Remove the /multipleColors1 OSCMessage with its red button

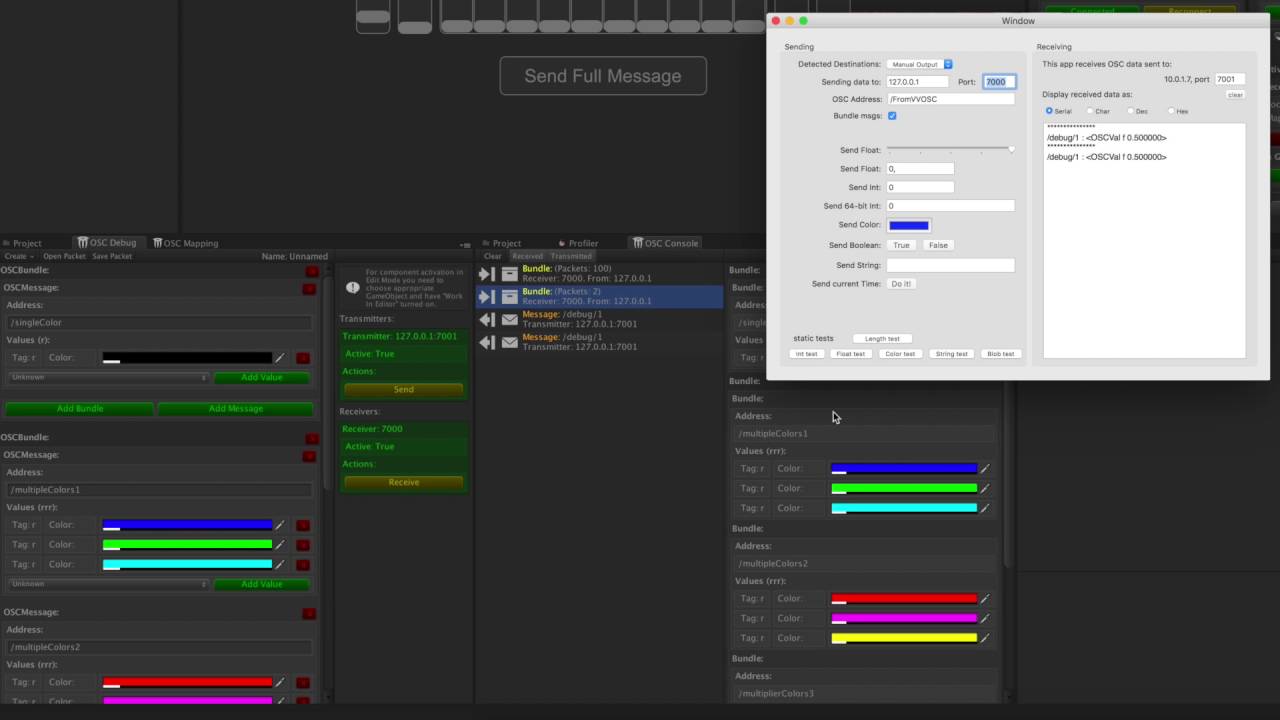coord(309,456)
